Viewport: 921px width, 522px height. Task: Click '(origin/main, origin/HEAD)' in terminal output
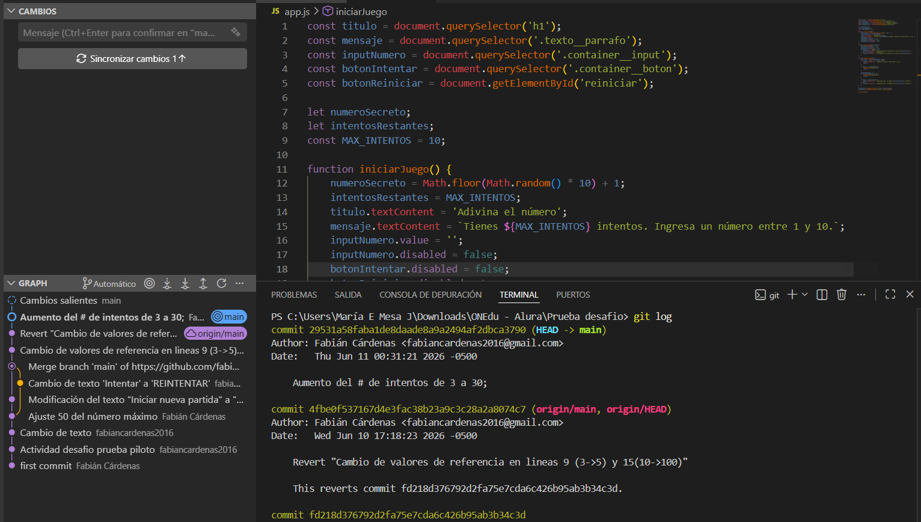click(601, 409)
